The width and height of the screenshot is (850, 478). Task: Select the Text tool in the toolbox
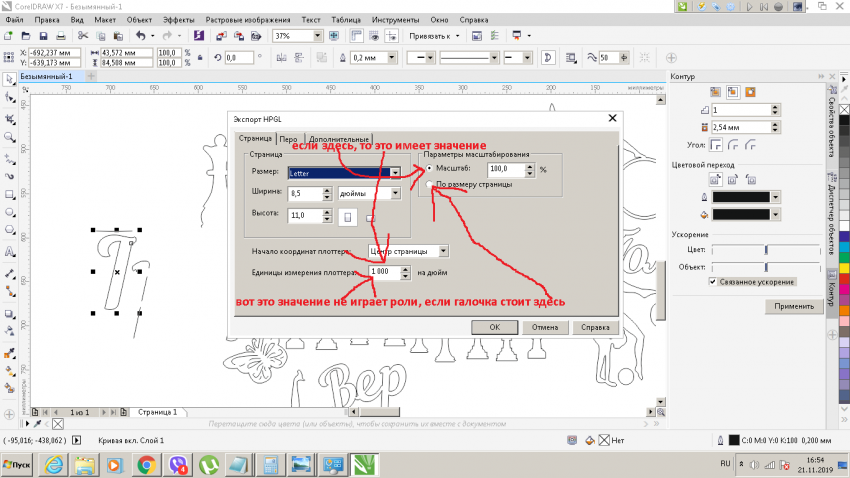(9, 252)
